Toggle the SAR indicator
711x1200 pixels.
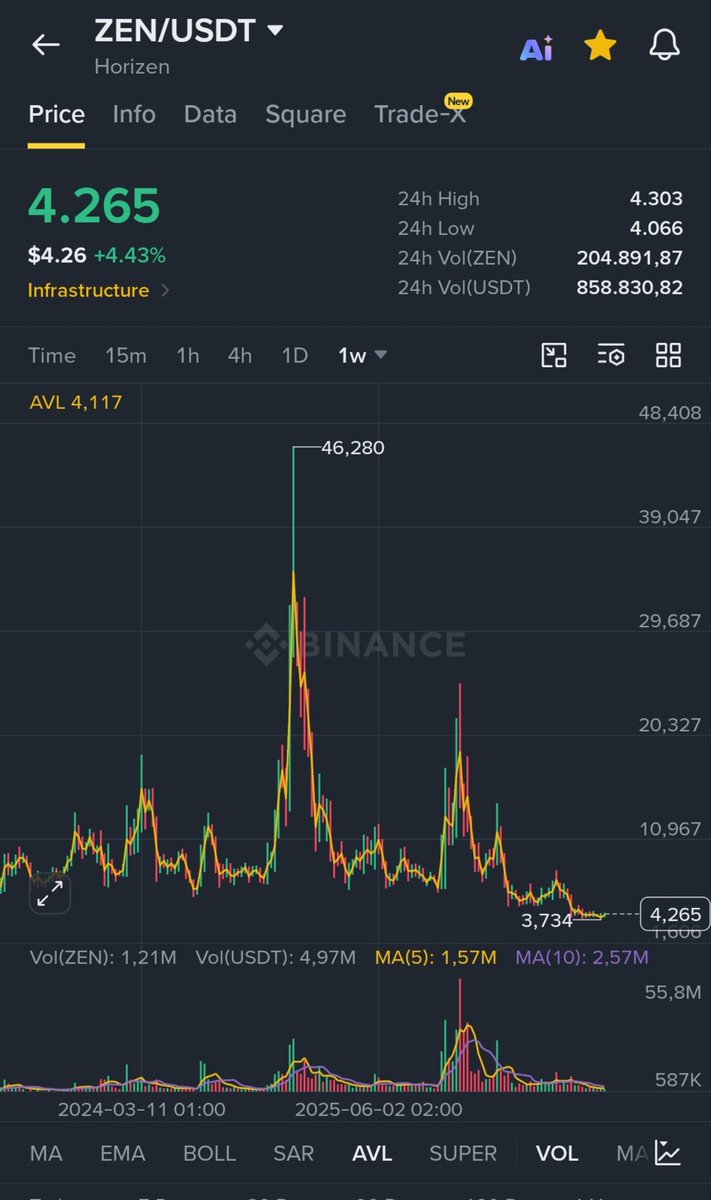point(294,1154)
